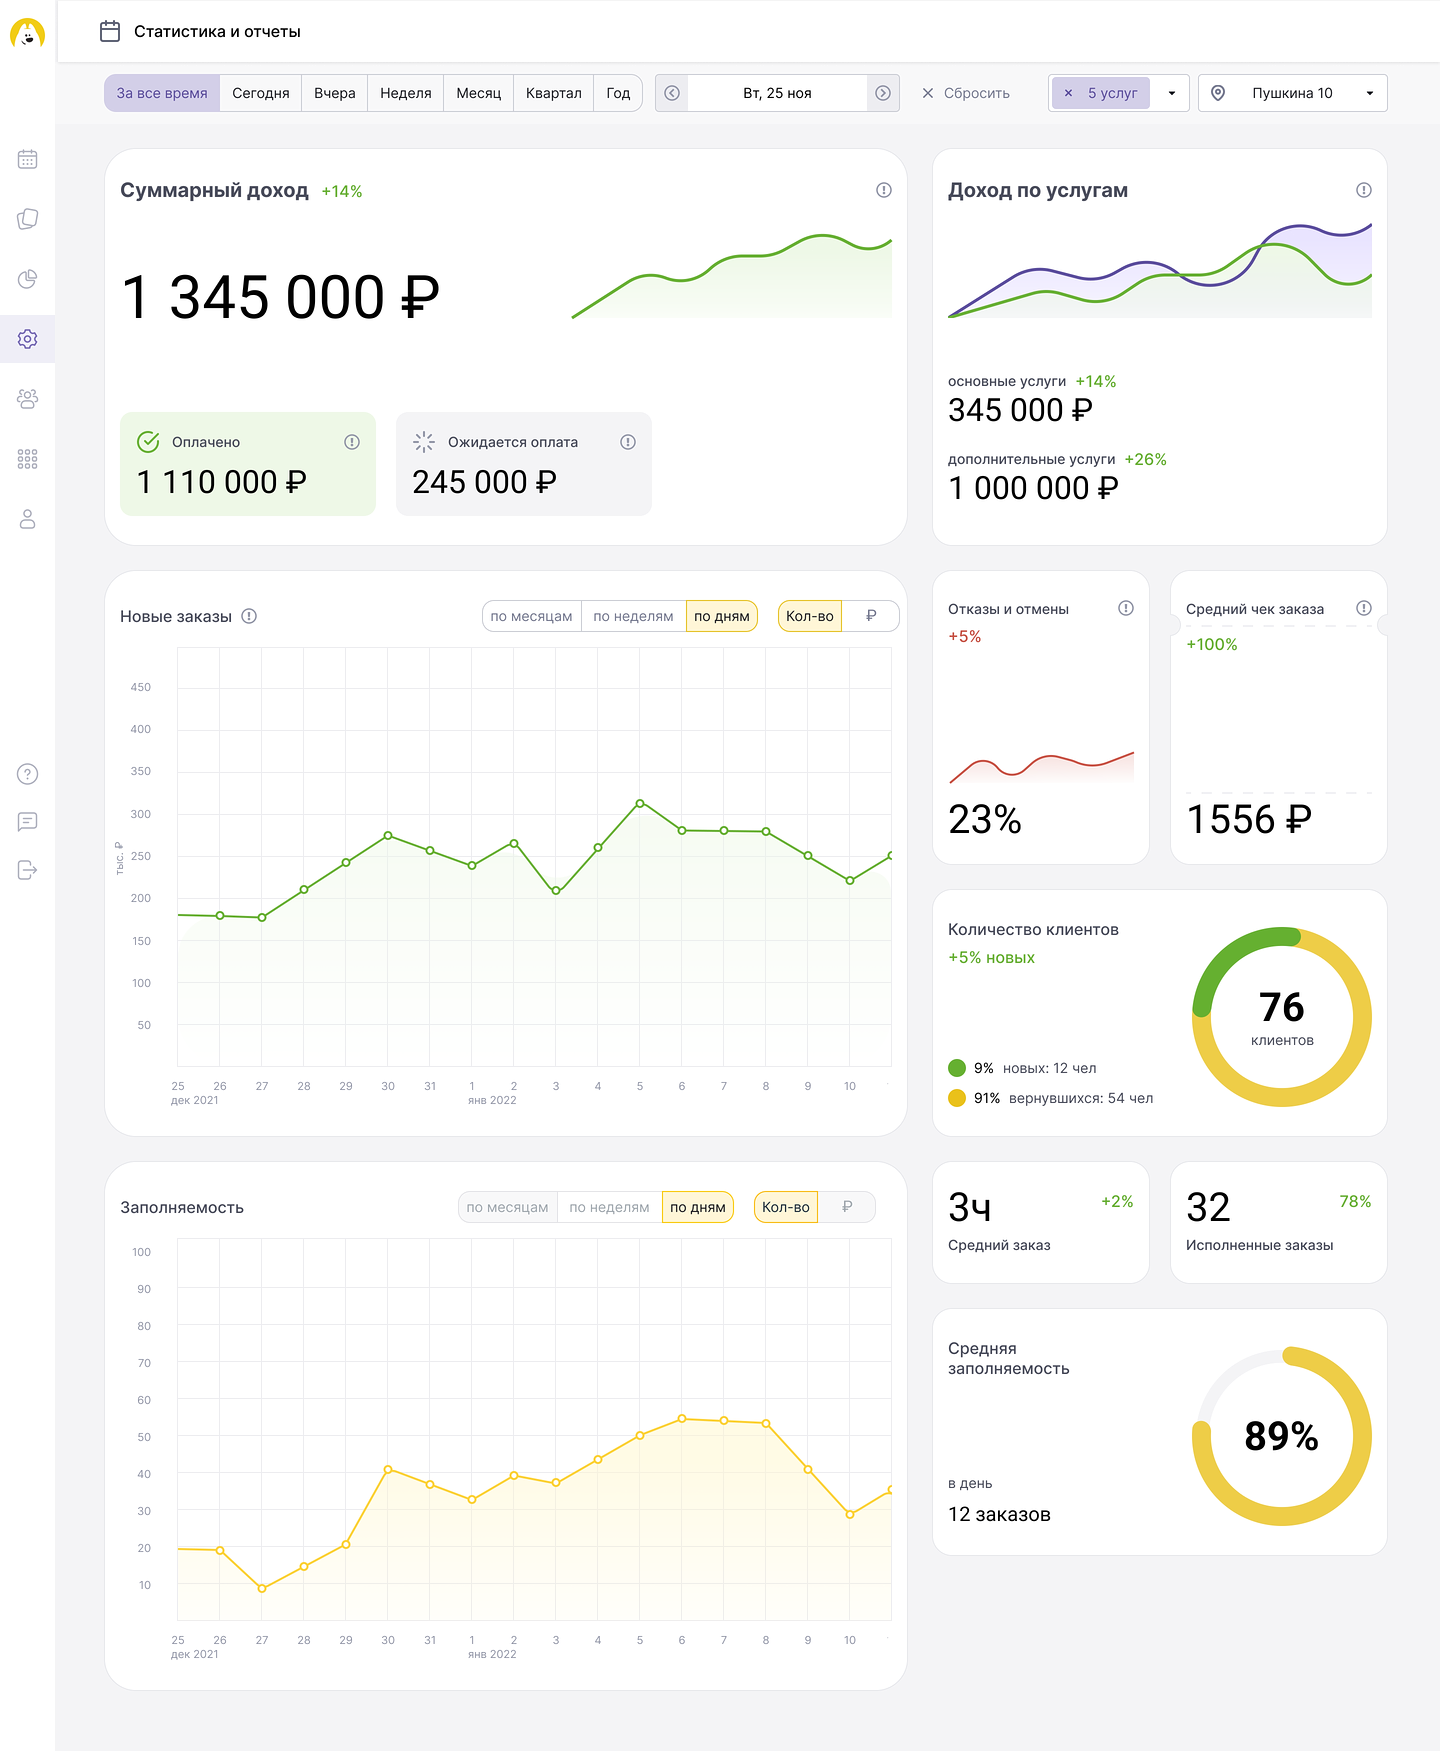Click the green новых legend dot
The image size is (1440, 1751).
tap(957, 1068)
